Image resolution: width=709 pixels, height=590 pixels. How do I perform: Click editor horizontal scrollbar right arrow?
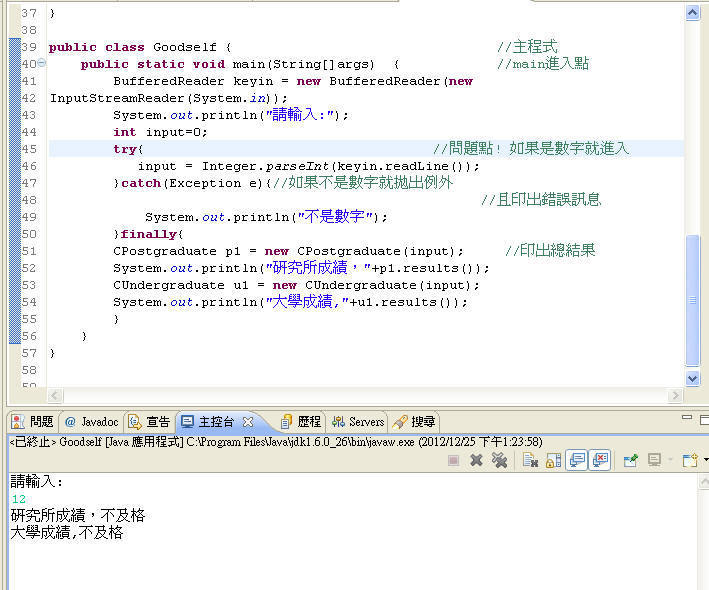click(x=675, y=396)
